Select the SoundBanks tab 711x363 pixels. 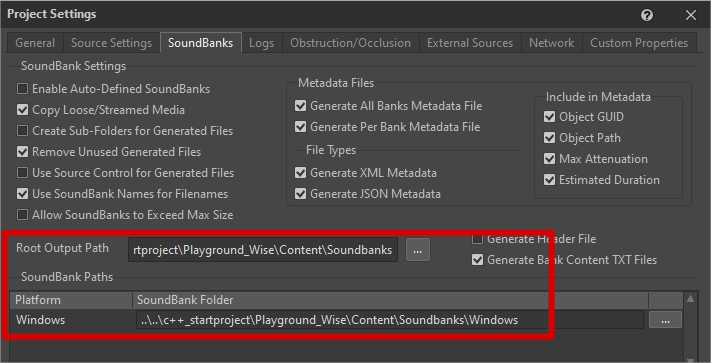(x=200, y=43)
